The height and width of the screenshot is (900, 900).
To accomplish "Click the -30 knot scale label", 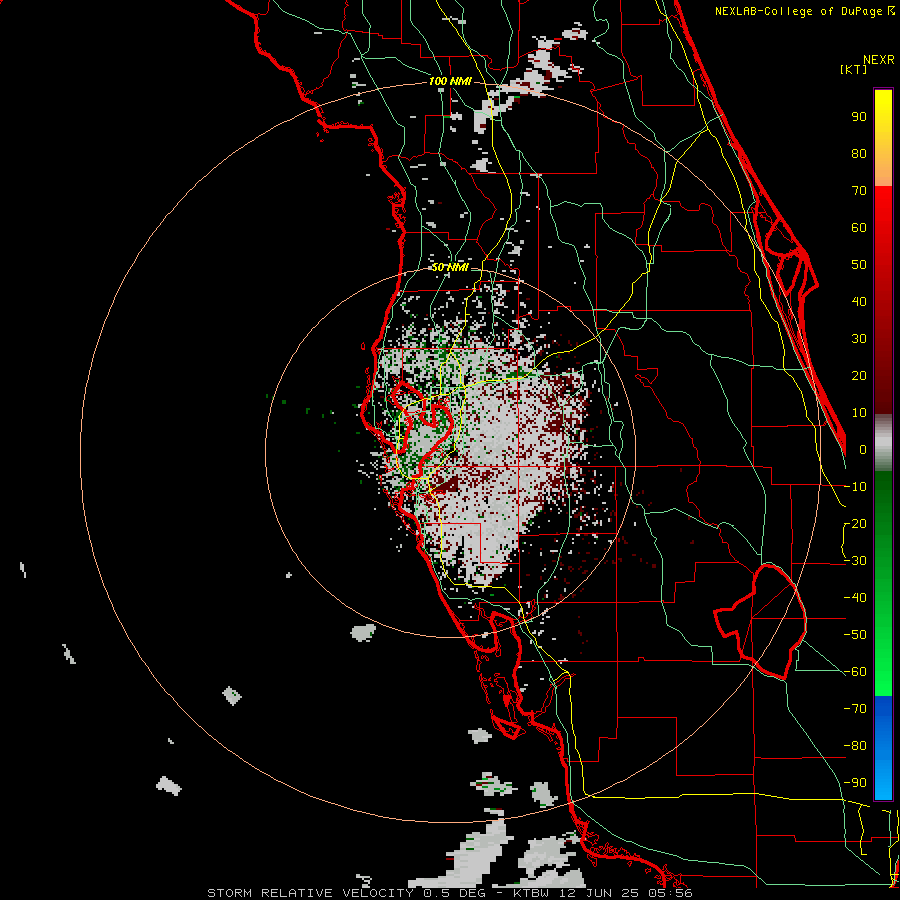I will 855,561.
